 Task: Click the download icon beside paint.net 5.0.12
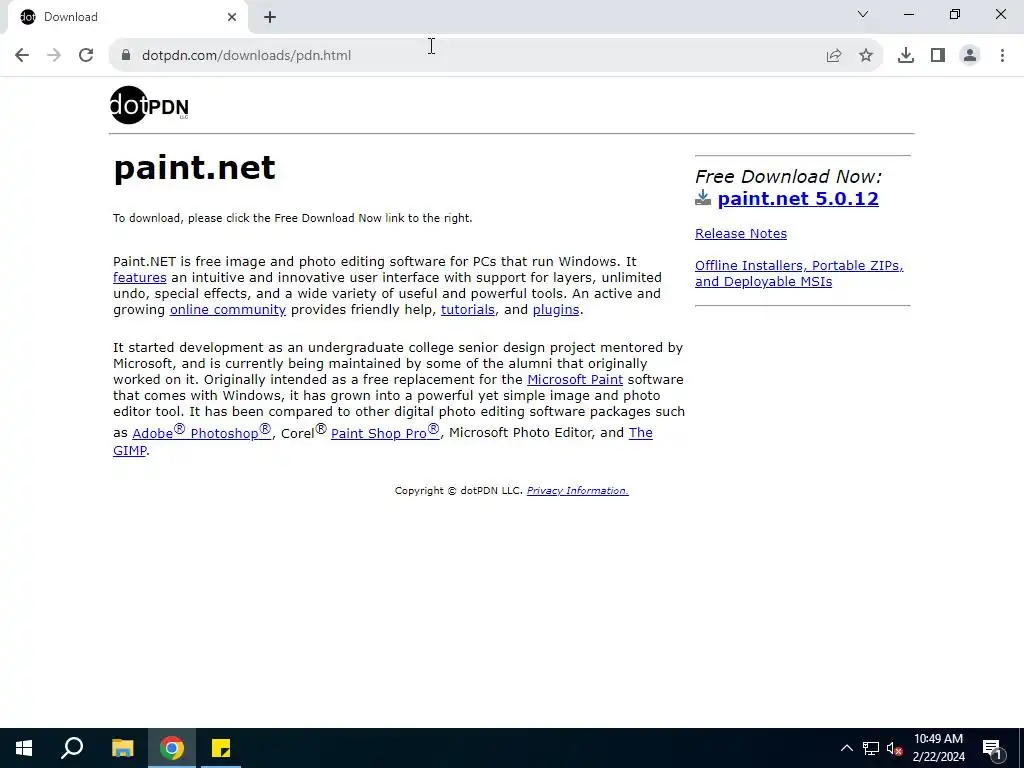703,198
